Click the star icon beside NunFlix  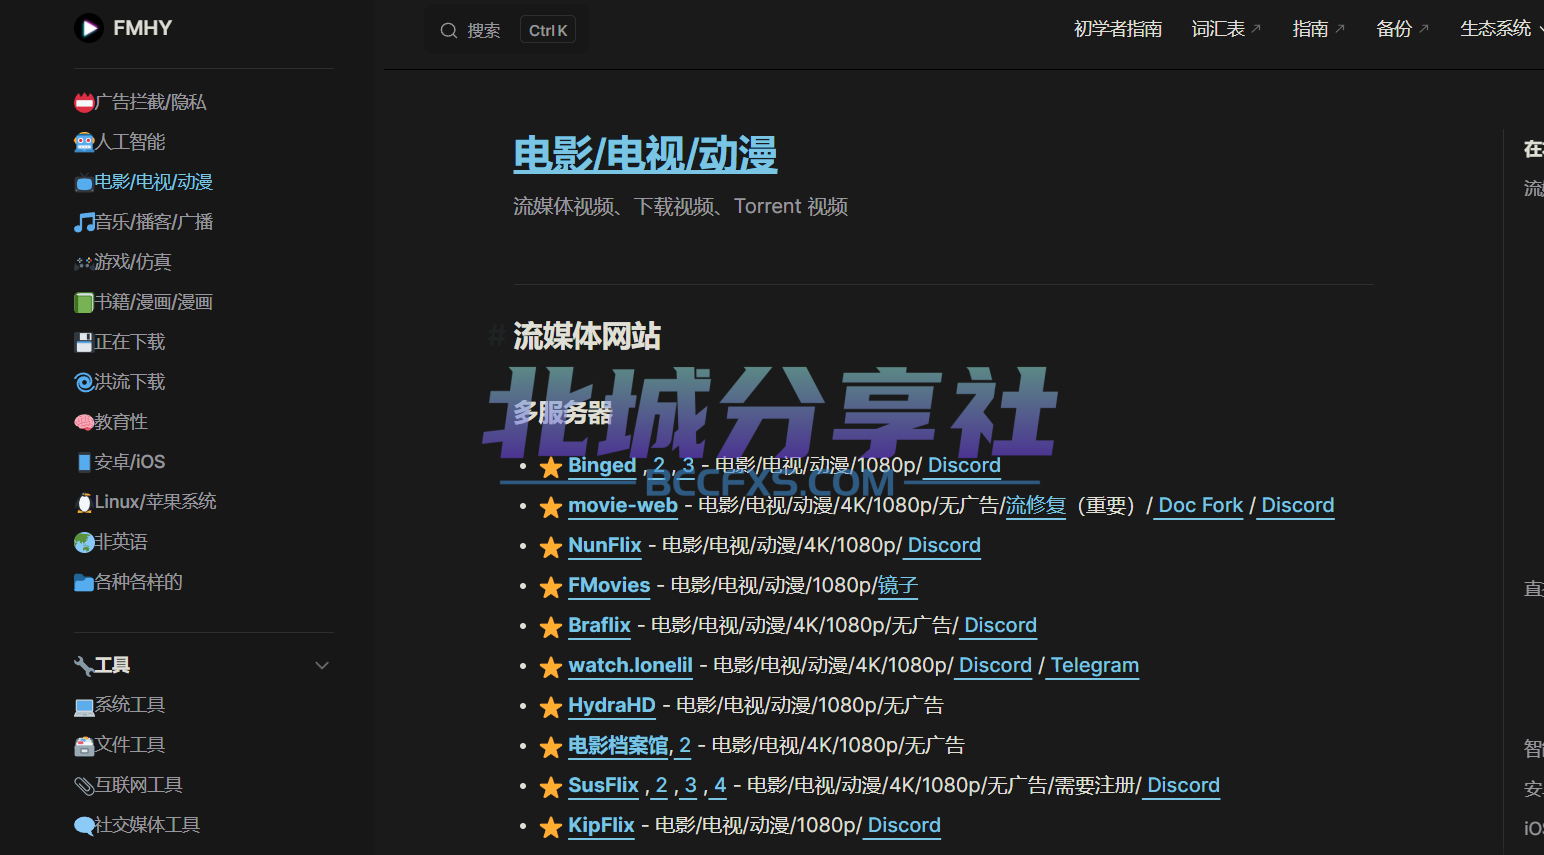(550, 547)
